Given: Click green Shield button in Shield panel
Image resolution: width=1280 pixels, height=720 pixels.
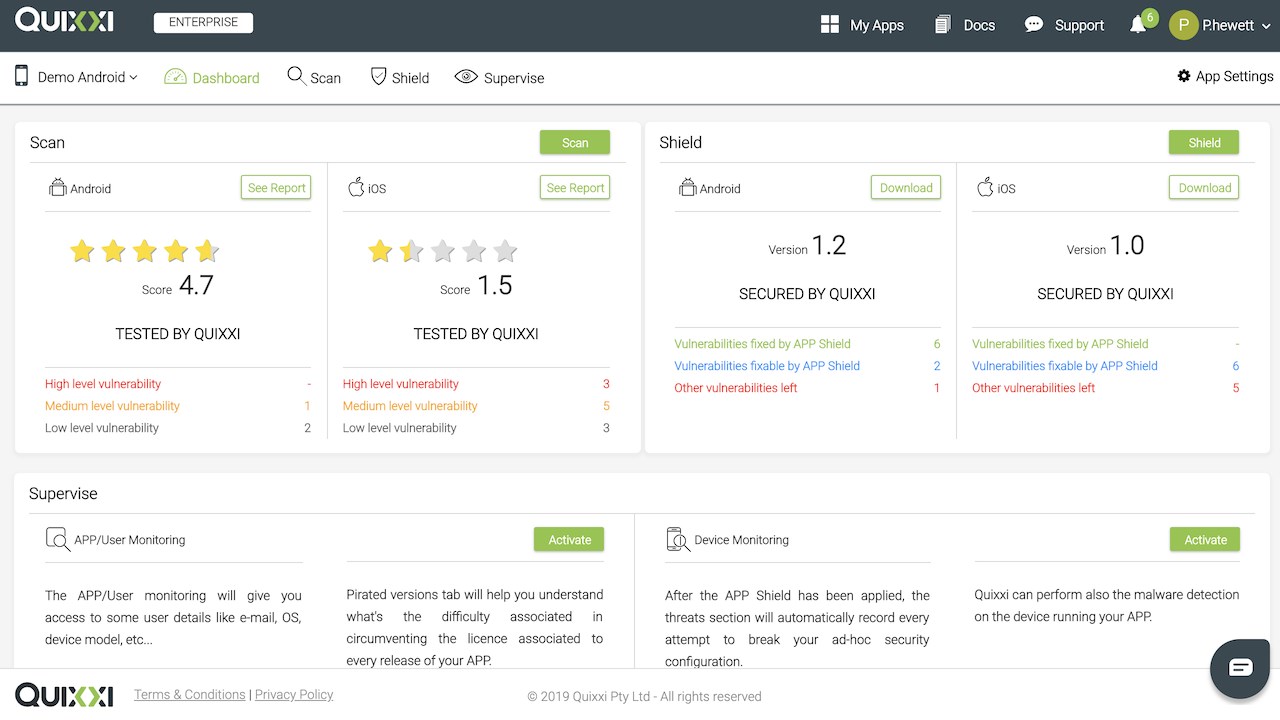Looking at the screenshot, I should pos(1204,142).
